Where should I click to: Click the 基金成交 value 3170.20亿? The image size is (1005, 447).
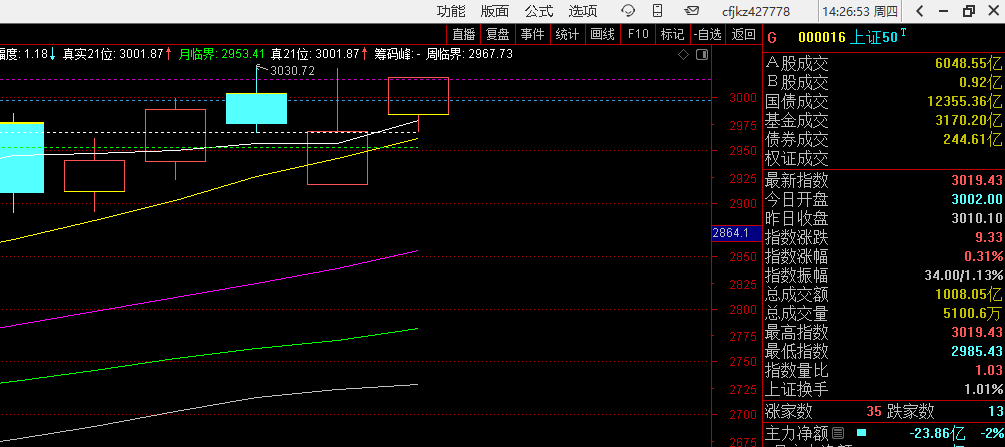pos(968,120)
